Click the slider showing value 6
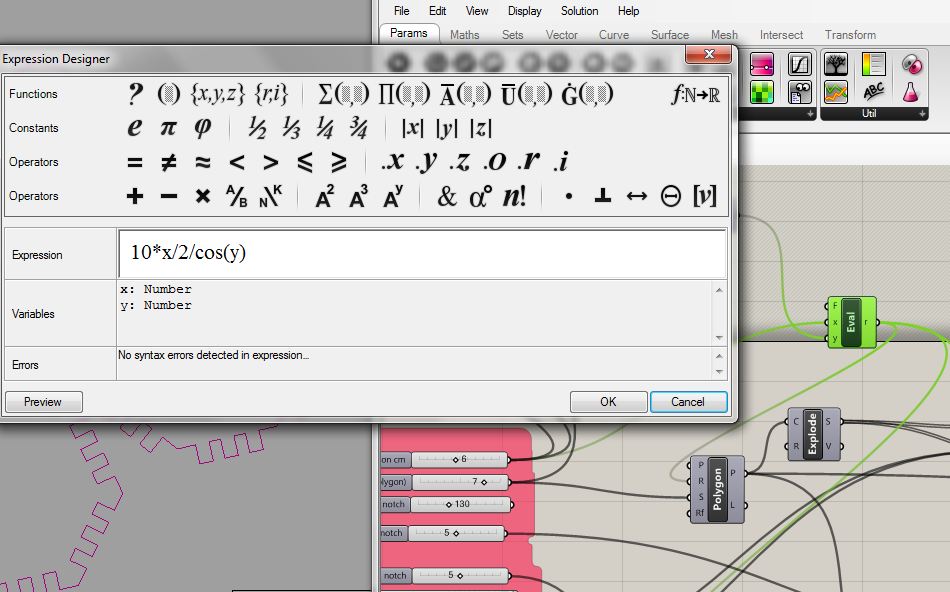Viewport: 950px width, 592px height. pos(460,459)
